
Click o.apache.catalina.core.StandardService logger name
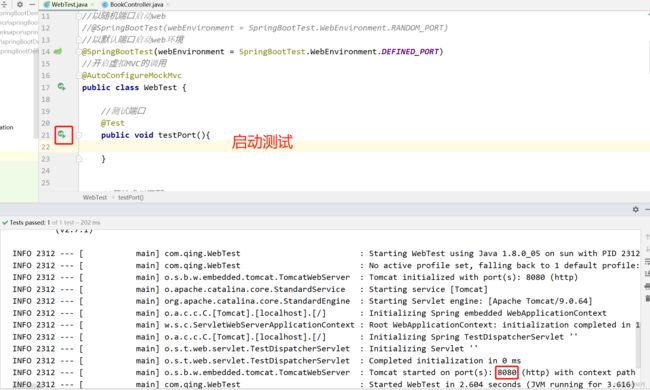pyautogui.click(x=255, y=289)
